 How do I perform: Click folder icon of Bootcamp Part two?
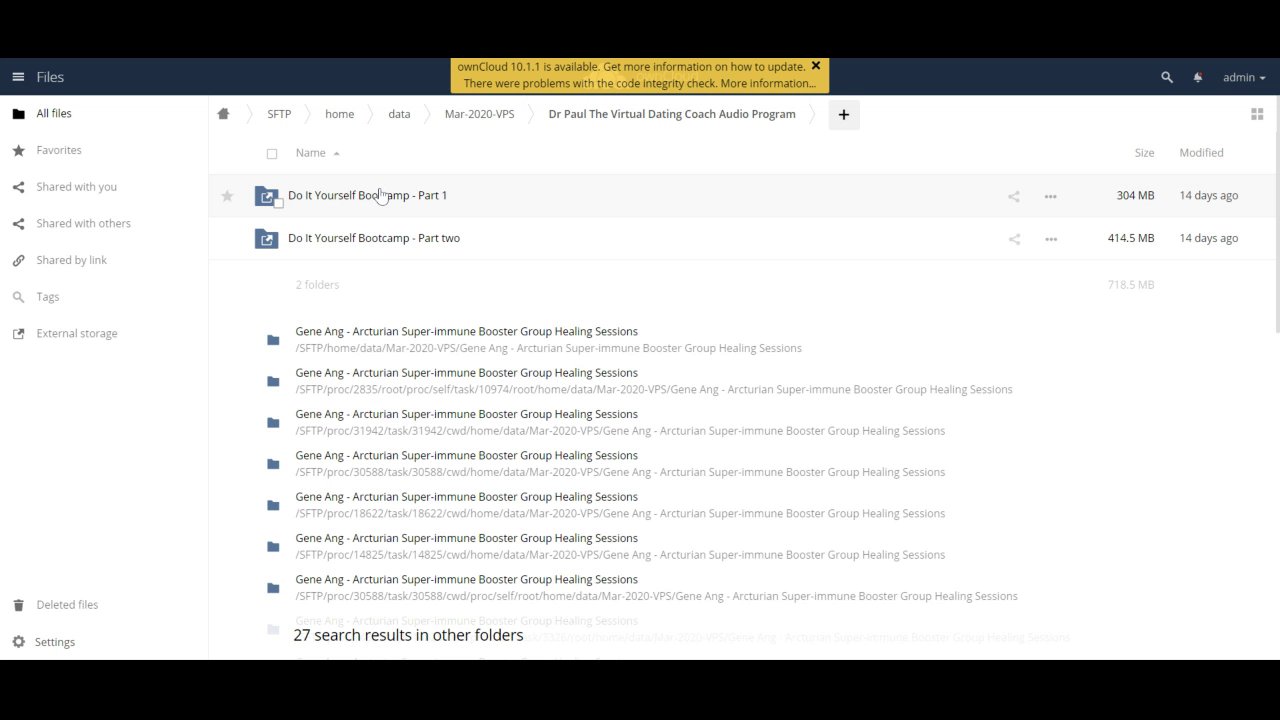[266, 239]
